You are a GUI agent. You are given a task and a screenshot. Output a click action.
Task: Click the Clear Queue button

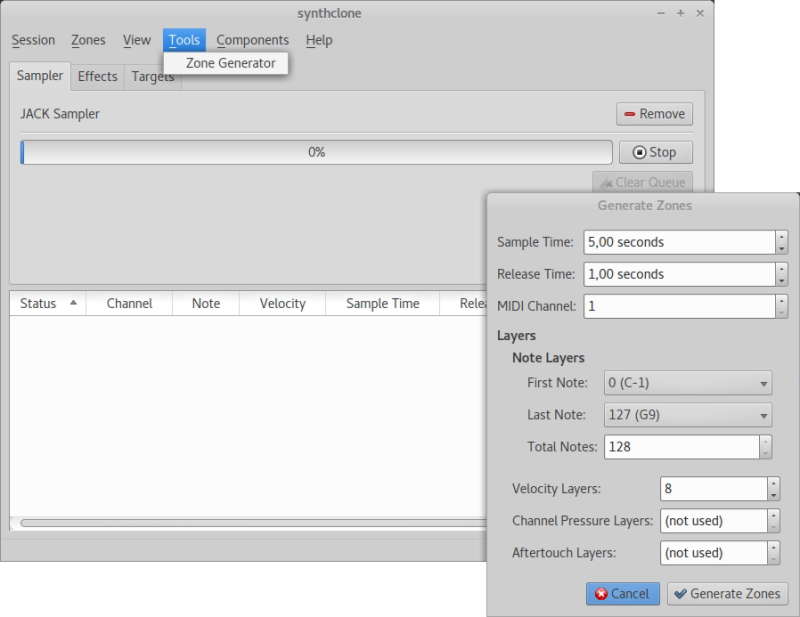pos(642,182)
